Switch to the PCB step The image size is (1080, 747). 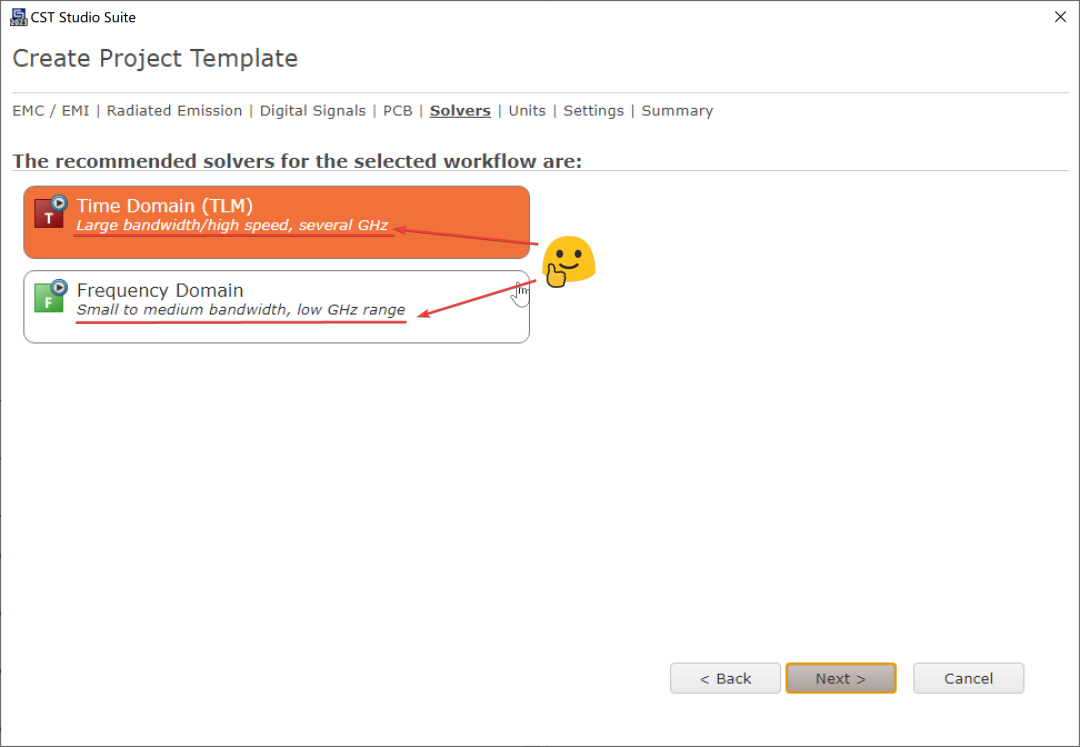tap(397, 111)
